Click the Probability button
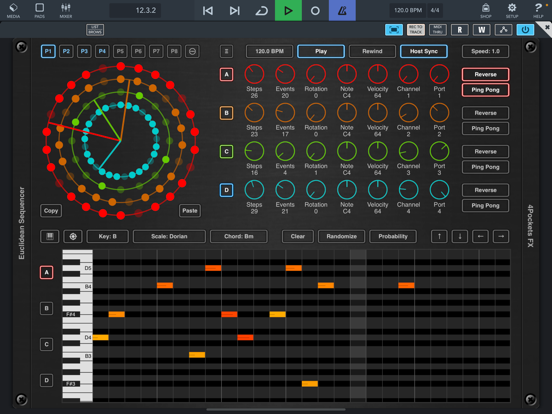552x414 pixels. 393,236
